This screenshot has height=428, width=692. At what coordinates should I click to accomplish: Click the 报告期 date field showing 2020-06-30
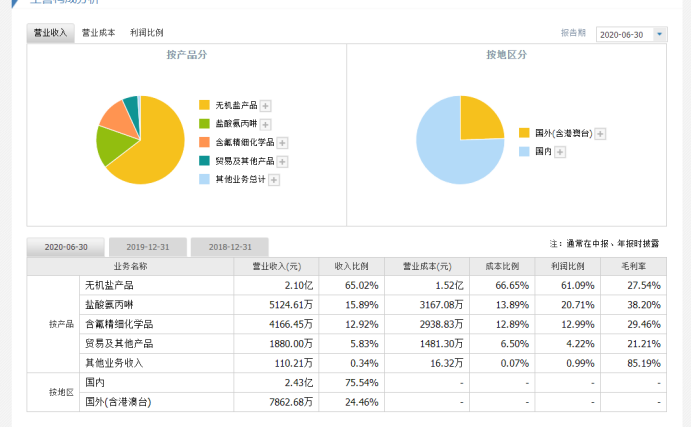pos(624,34)
